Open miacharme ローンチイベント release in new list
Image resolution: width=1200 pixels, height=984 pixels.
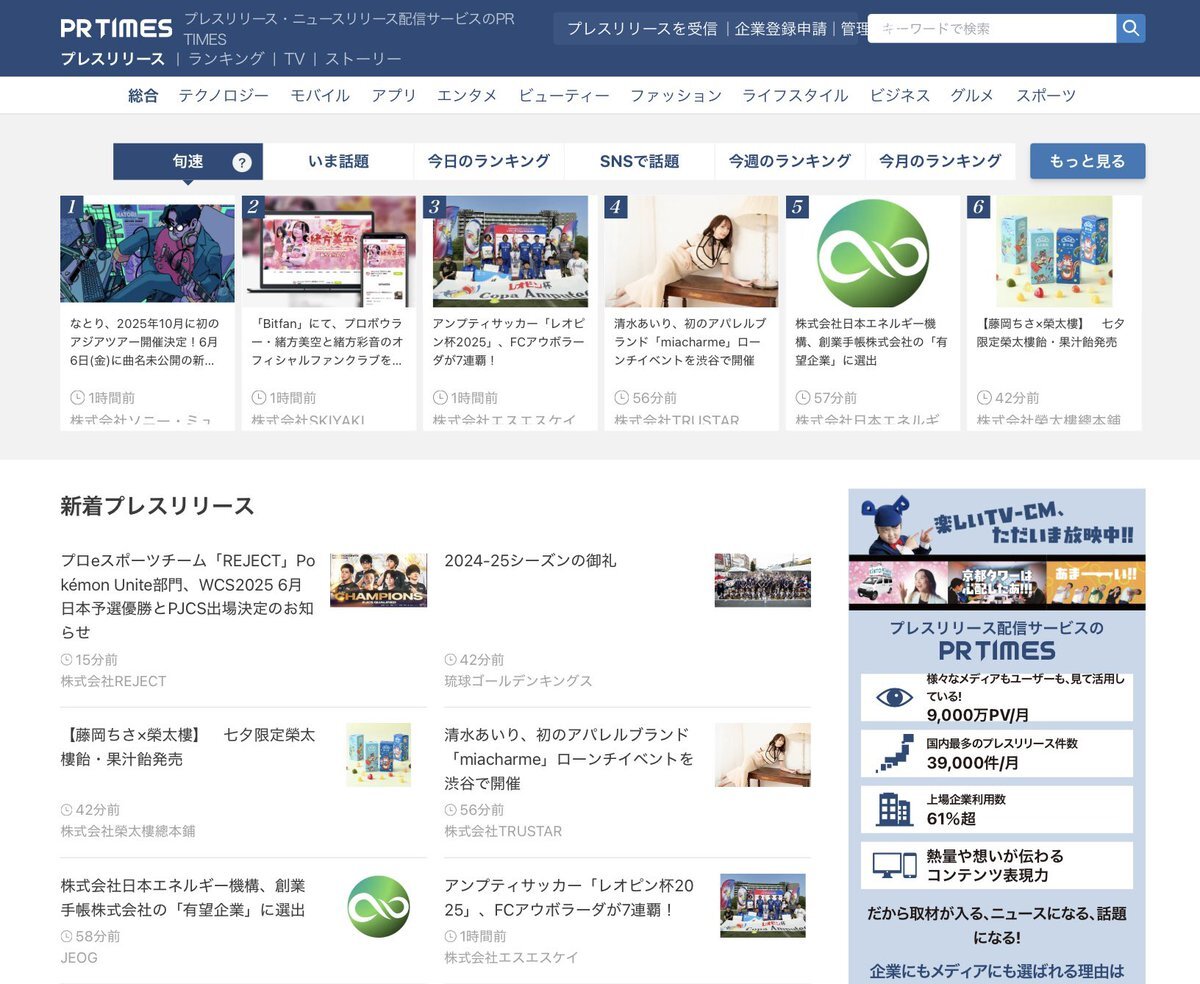coord(569,759)
